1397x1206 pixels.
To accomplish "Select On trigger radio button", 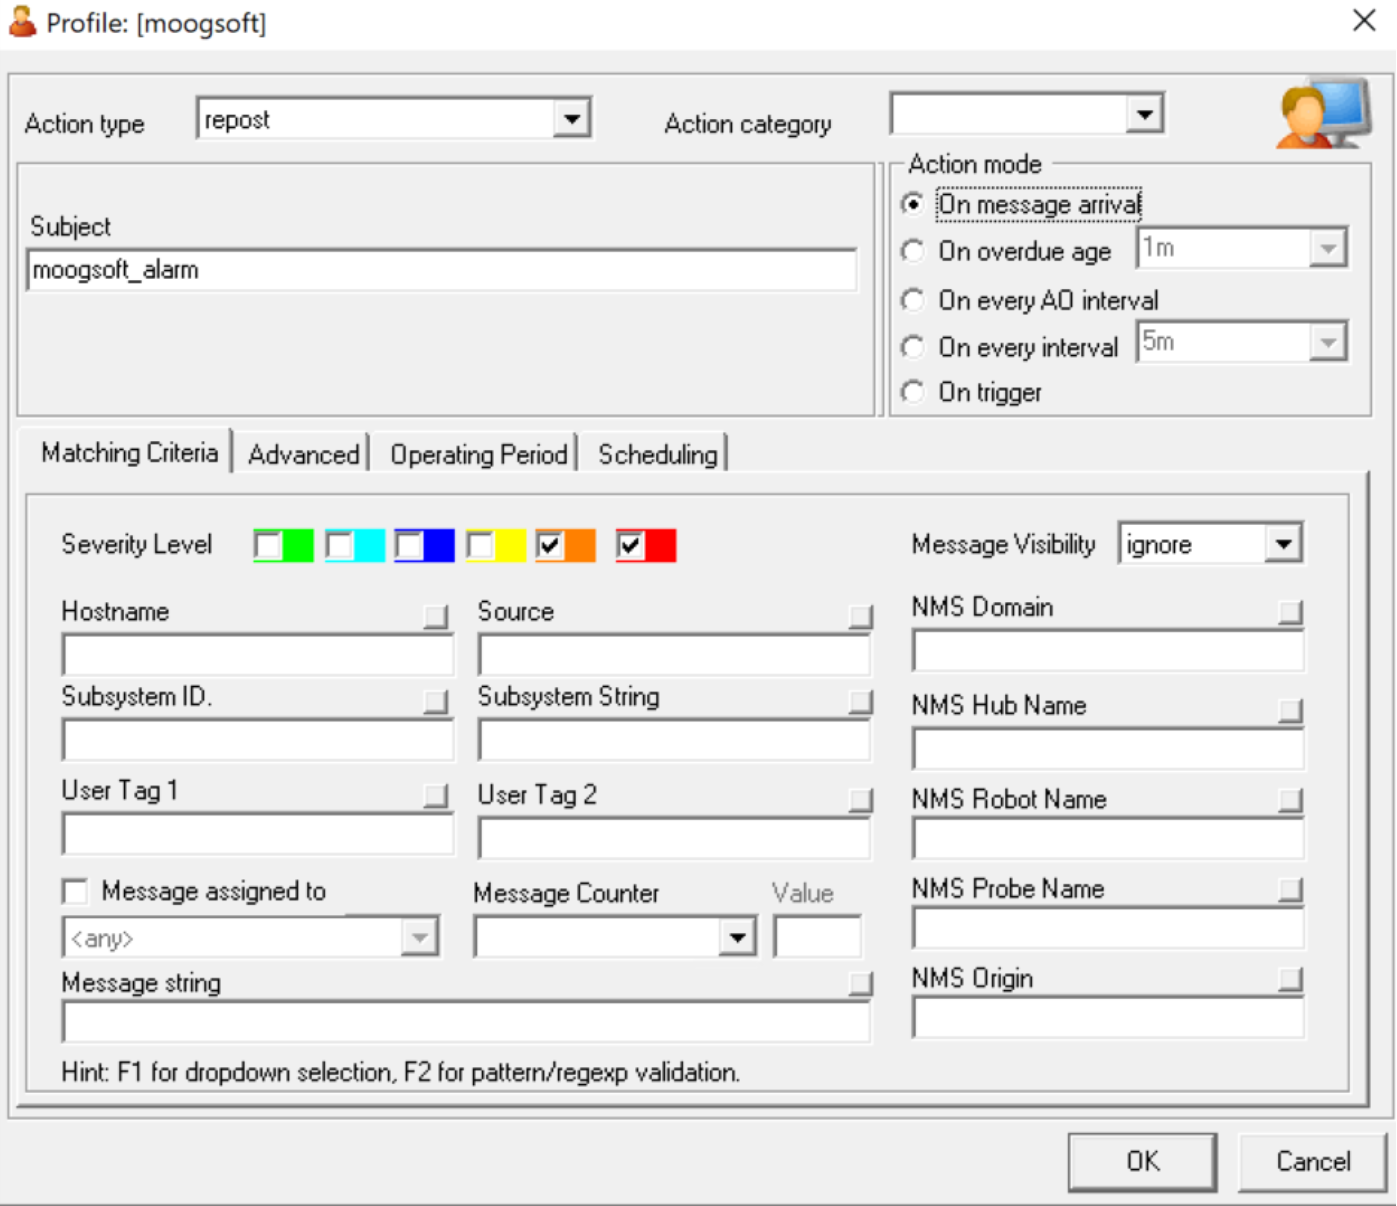I will pyautogui.click(x=912, y=392).
